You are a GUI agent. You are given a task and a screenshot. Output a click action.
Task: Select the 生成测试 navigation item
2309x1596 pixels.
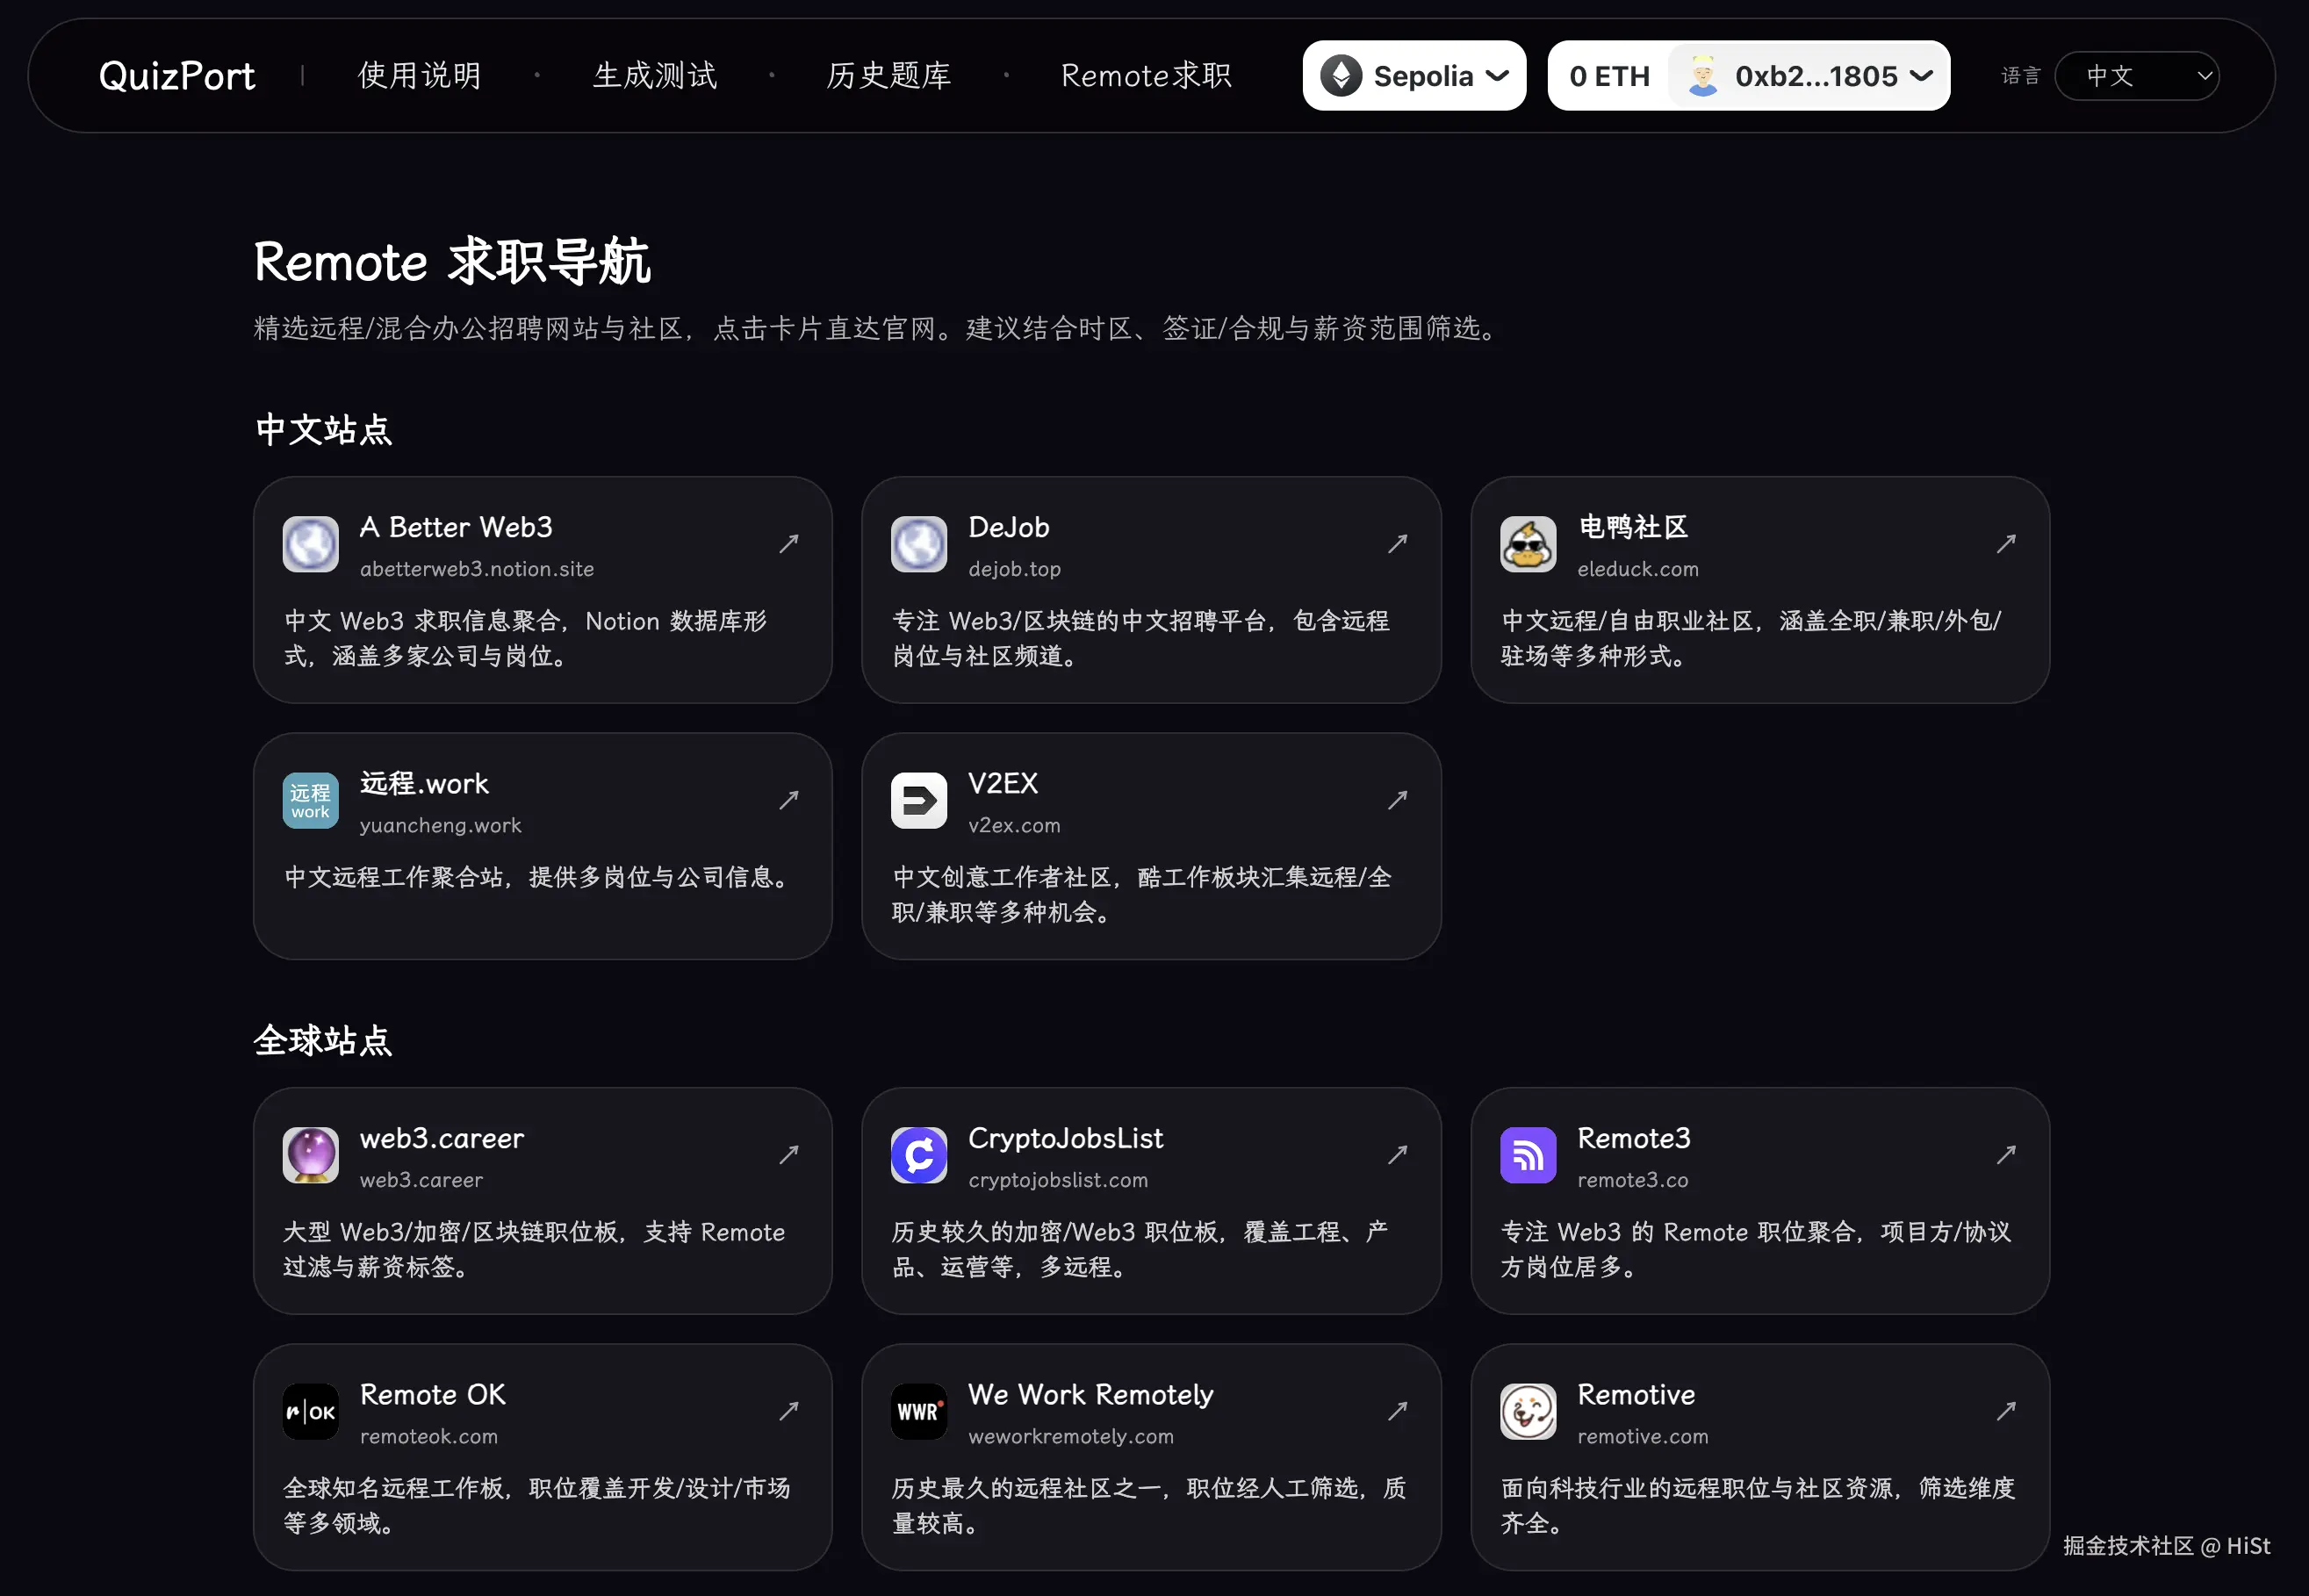(x=654, y=75)
